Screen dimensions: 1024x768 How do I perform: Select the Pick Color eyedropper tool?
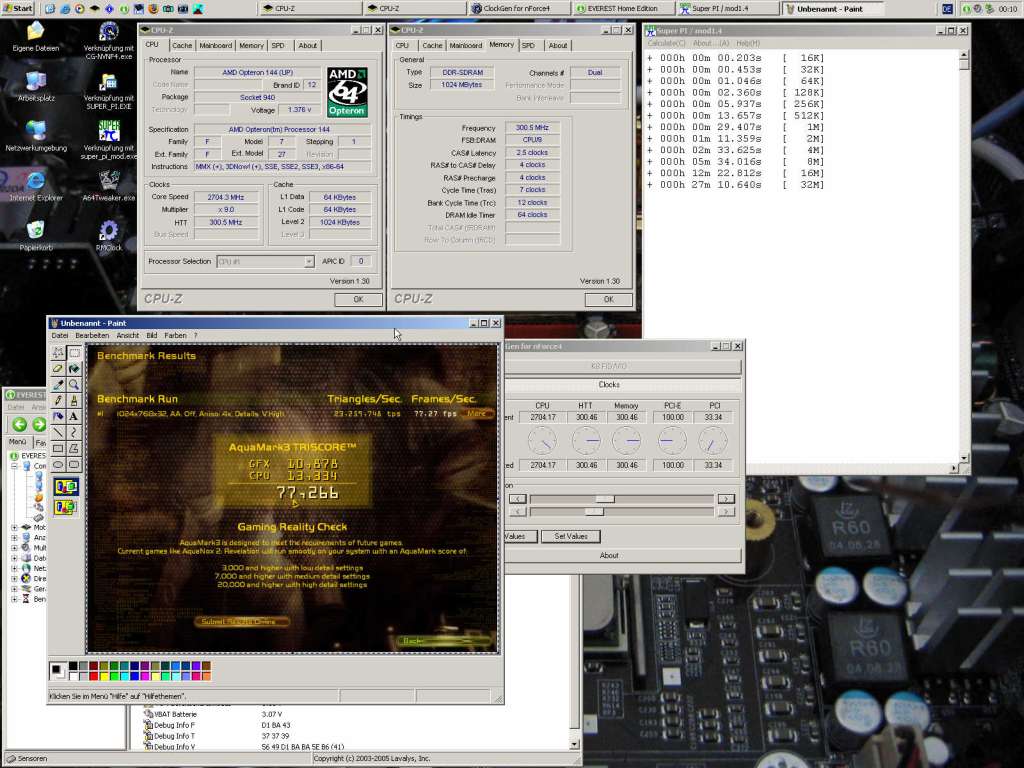point(58,384)
